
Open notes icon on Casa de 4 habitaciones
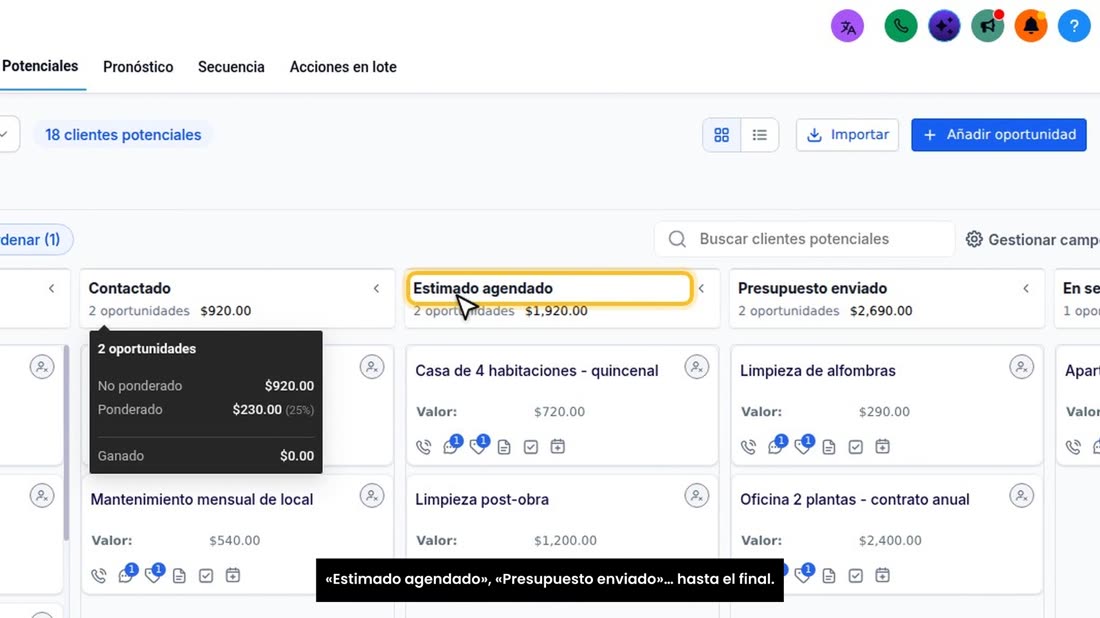point(504,447)
